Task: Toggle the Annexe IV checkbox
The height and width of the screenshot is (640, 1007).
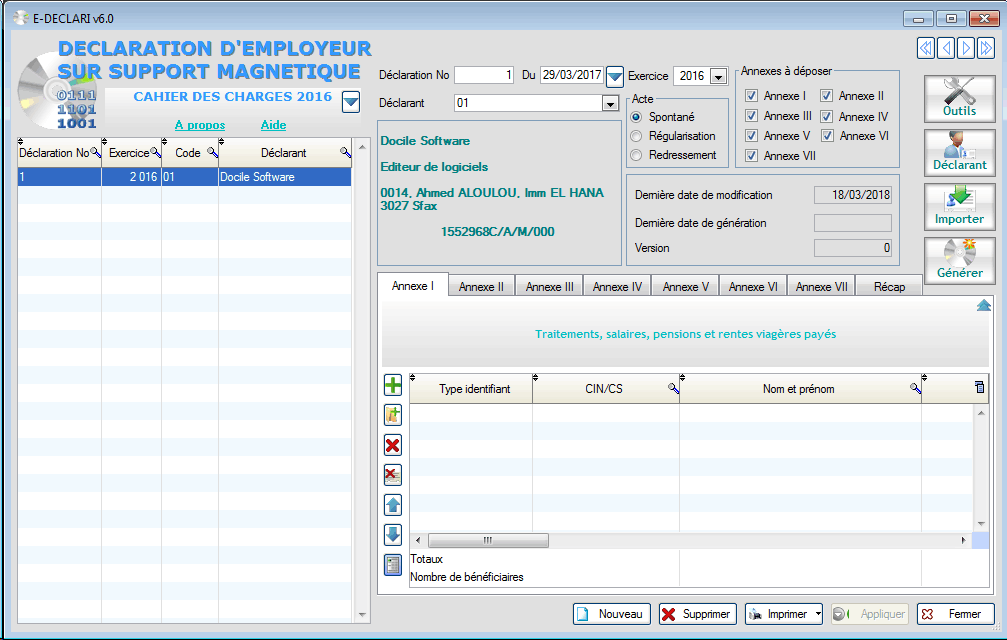Action: (827, 116)
